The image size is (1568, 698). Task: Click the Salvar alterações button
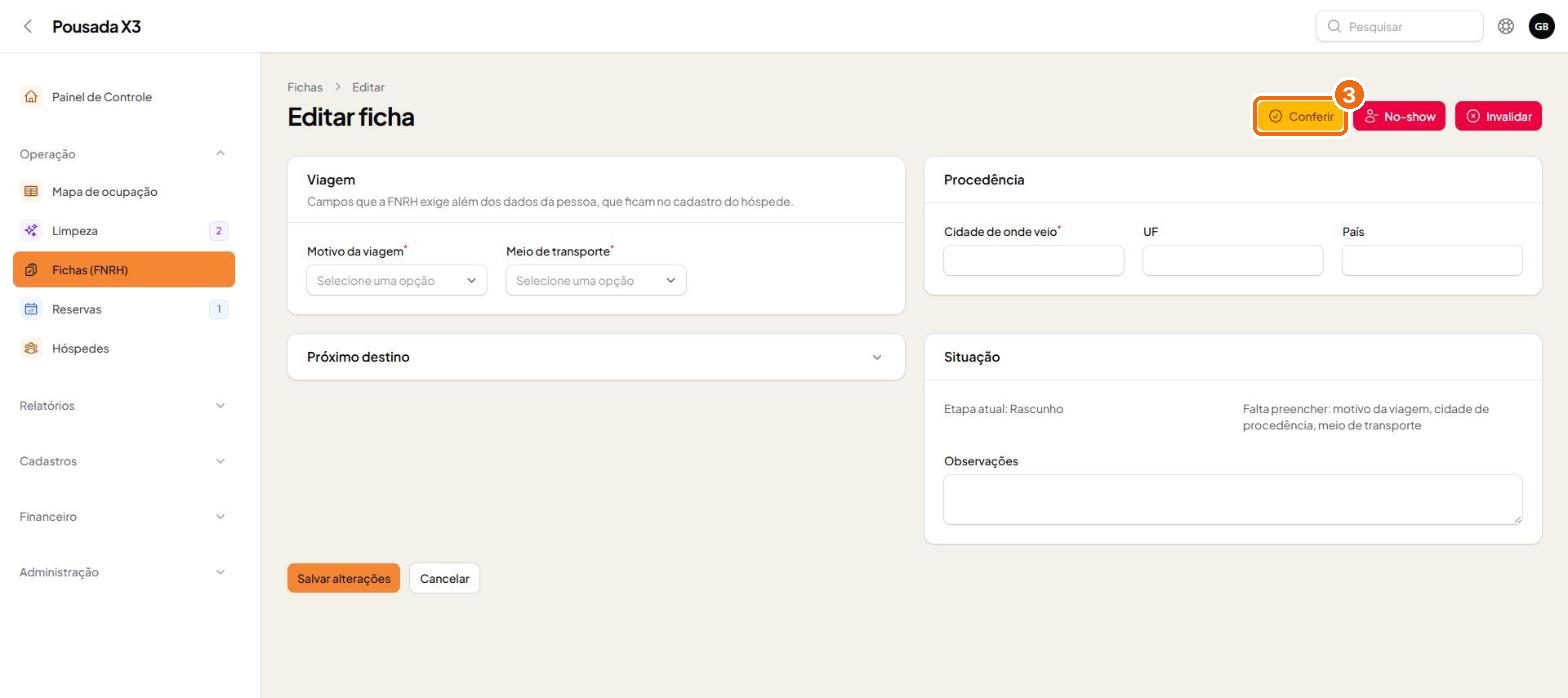click(x=344, y=578)
